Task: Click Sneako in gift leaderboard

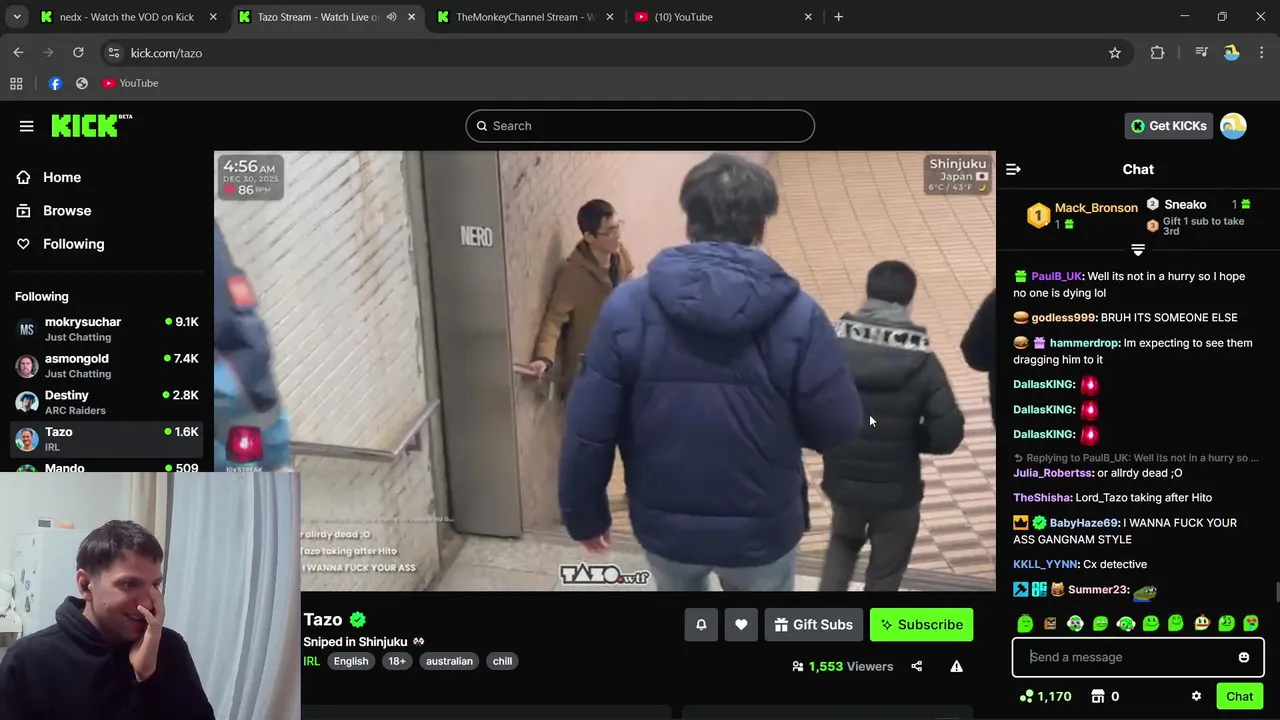Action: point(1185,204)
